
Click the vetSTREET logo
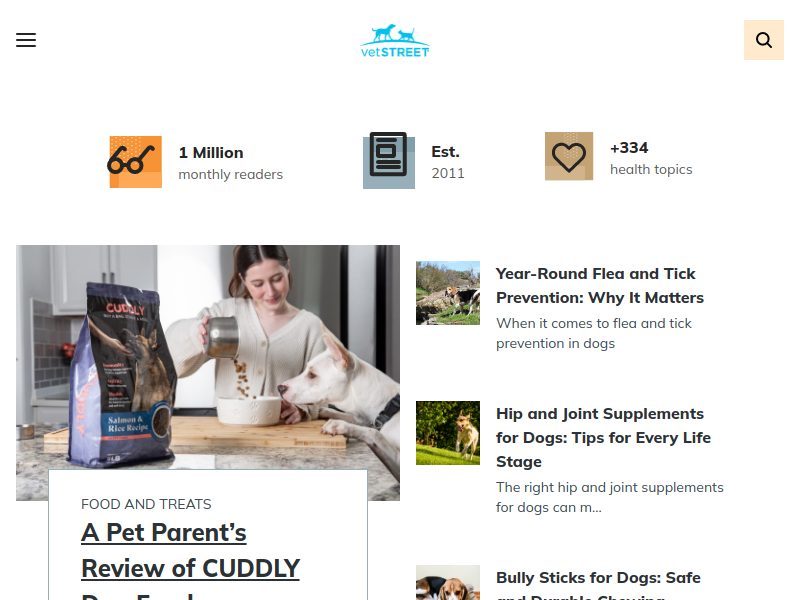tap(395, 40)
